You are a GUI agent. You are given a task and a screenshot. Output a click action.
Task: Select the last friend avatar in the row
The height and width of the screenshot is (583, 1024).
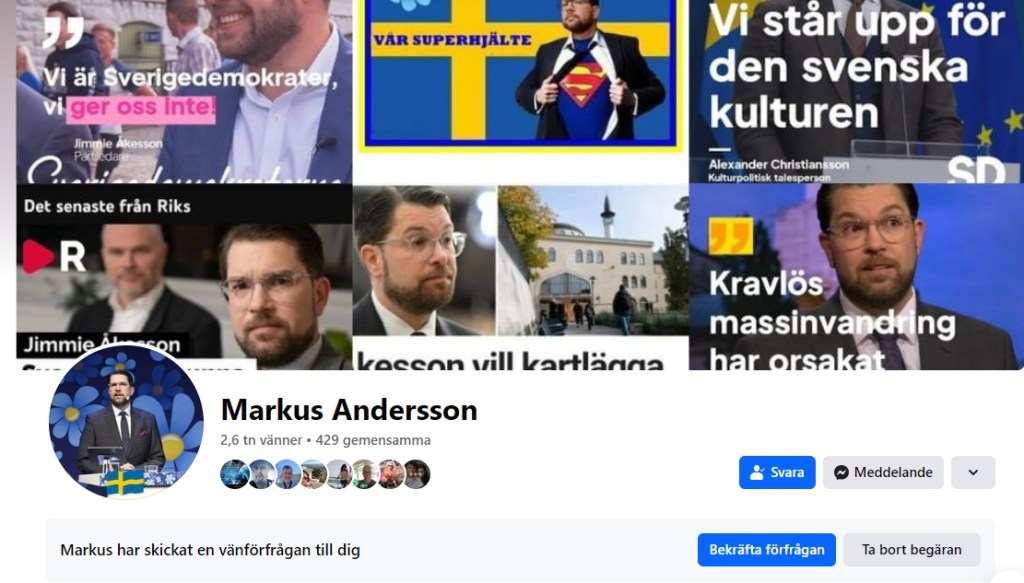[x=417, y=474]
